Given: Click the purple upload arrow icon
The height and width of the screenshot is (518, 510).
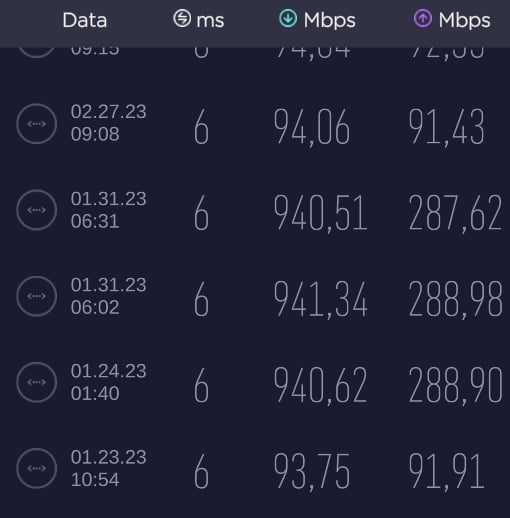Looking at the screenshot, I should [423, 18].
